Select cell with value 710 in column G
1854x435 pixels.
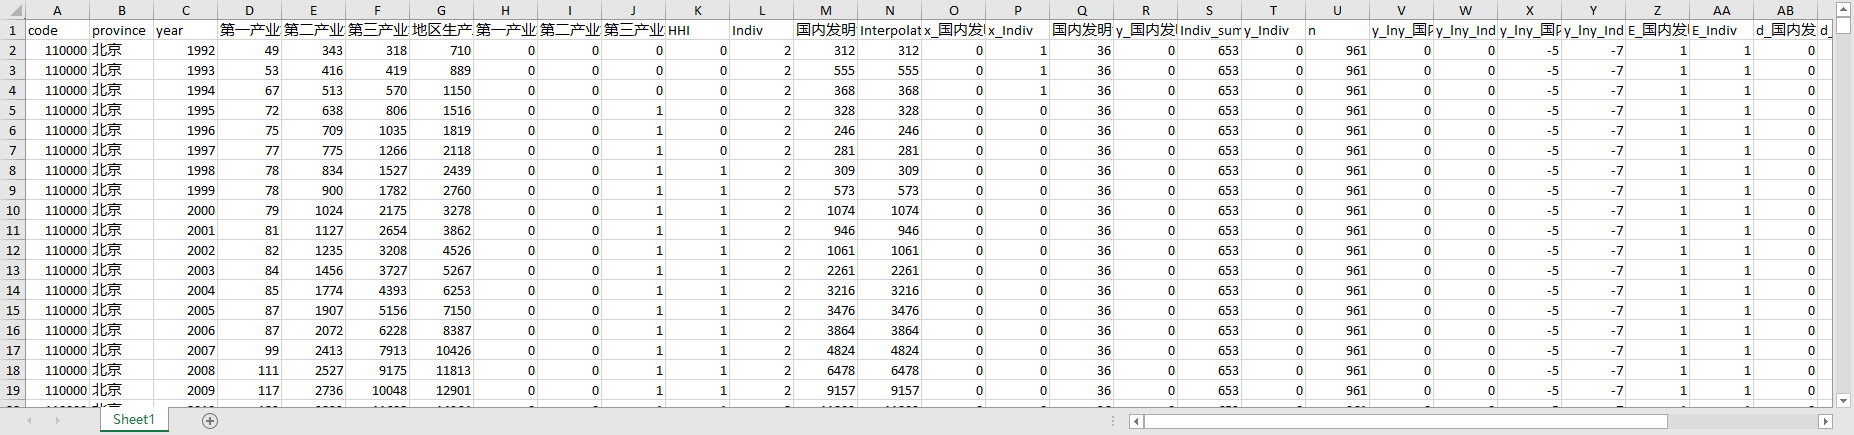441,50
